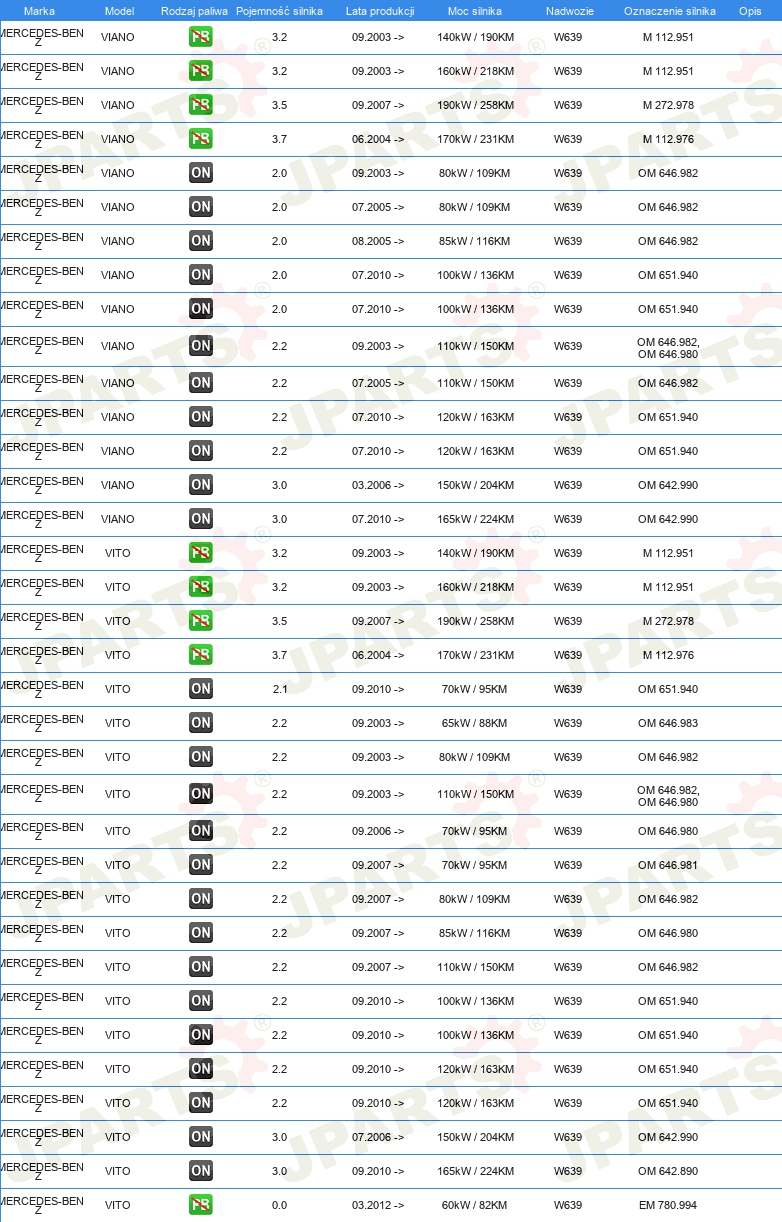
Task: Select production date 07.2006 ->
Action: tap(378, 1137)
